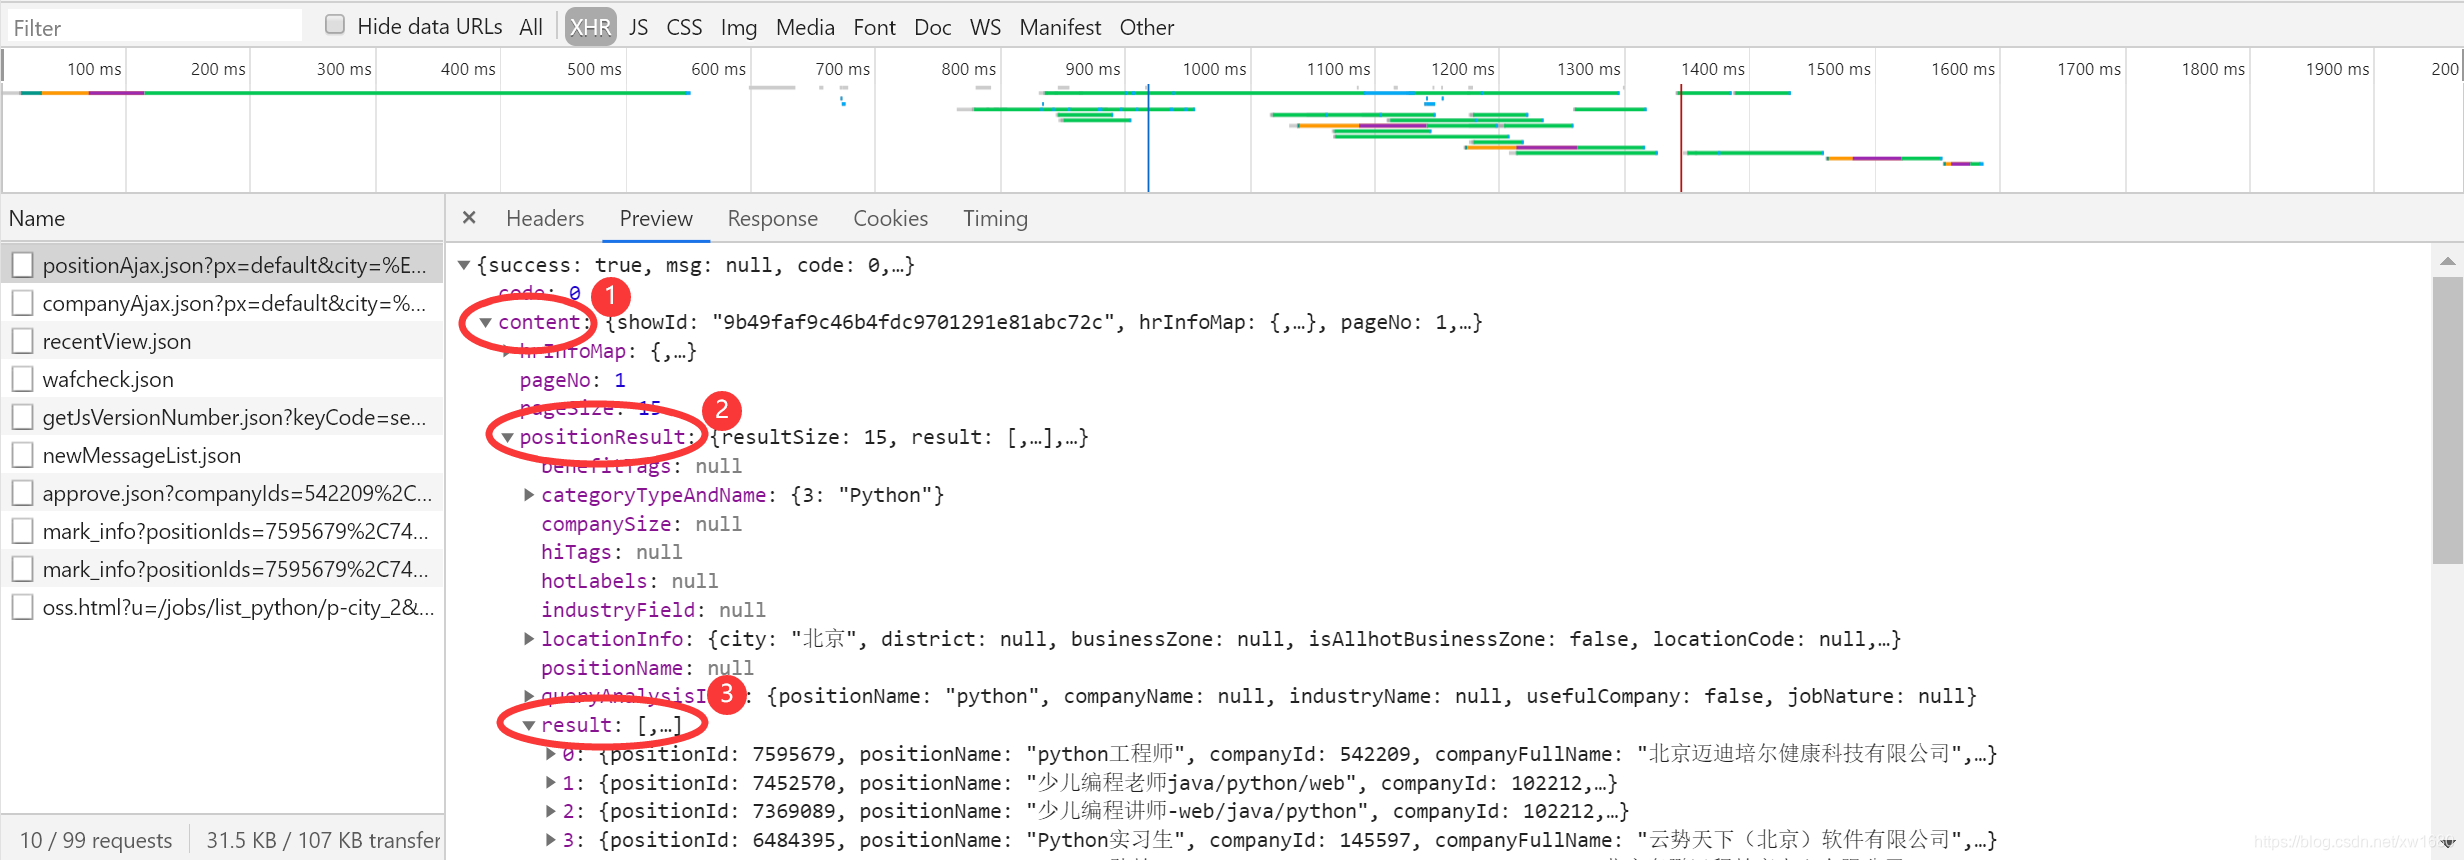Filter requests by Doc
Image resolution: width=2464 pixels, height=860 pixels.
932,27
